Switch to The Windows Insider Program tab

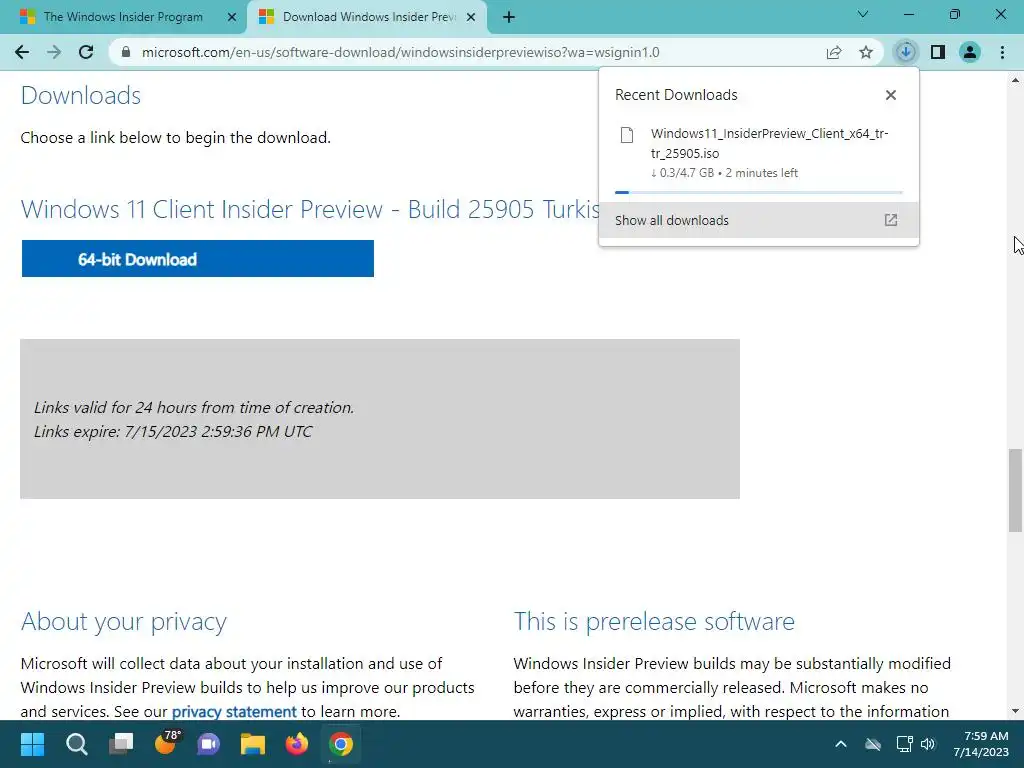(124, 17)
